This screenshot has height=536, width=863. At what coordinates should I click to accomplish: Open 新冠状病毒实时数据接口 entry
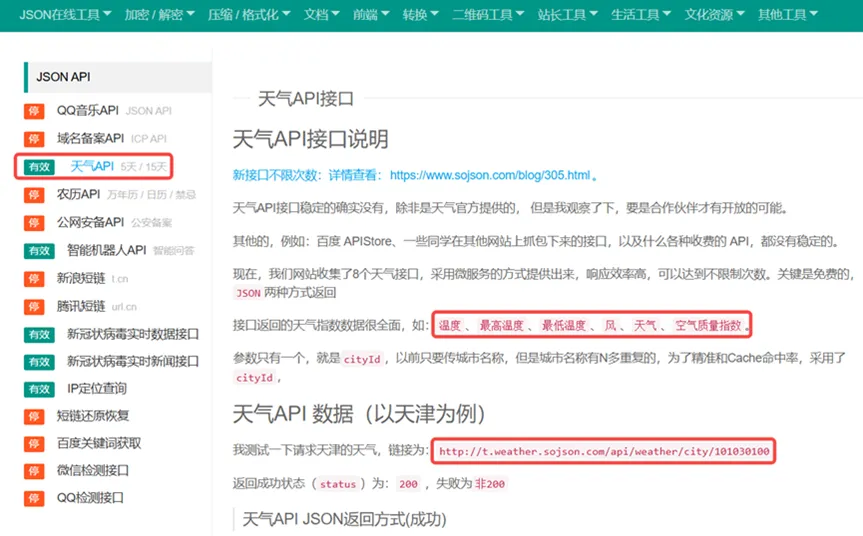pyautogui.click(x=133, y=334)
